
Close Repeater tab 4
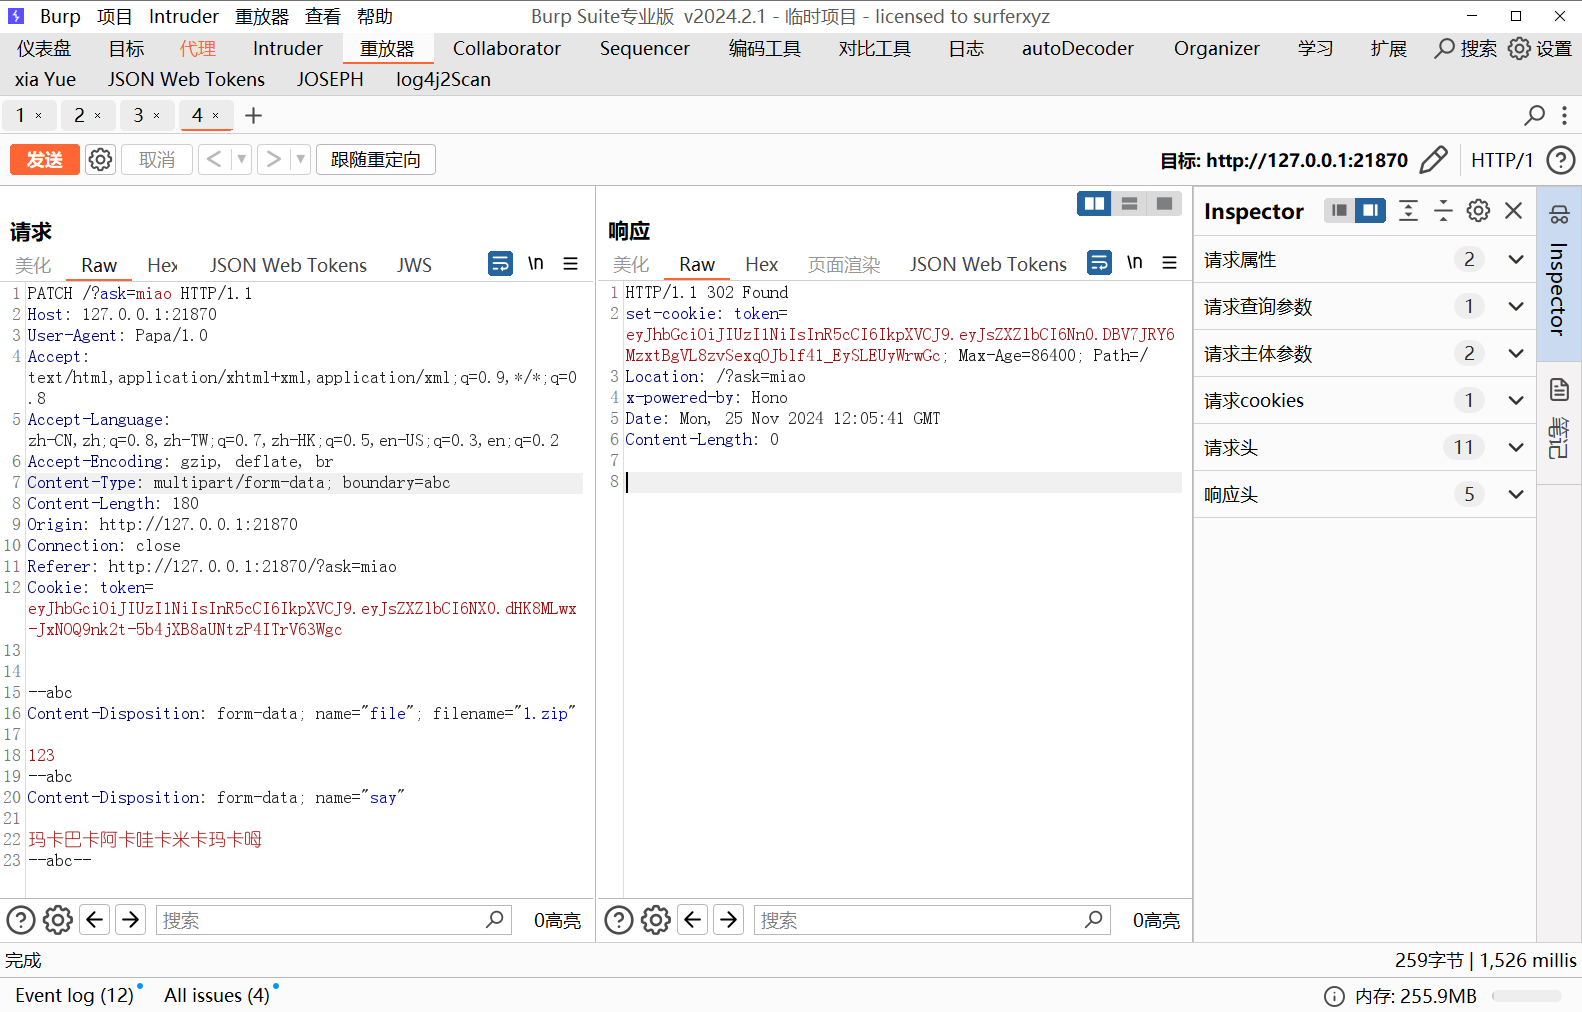(x=215, y=116)
